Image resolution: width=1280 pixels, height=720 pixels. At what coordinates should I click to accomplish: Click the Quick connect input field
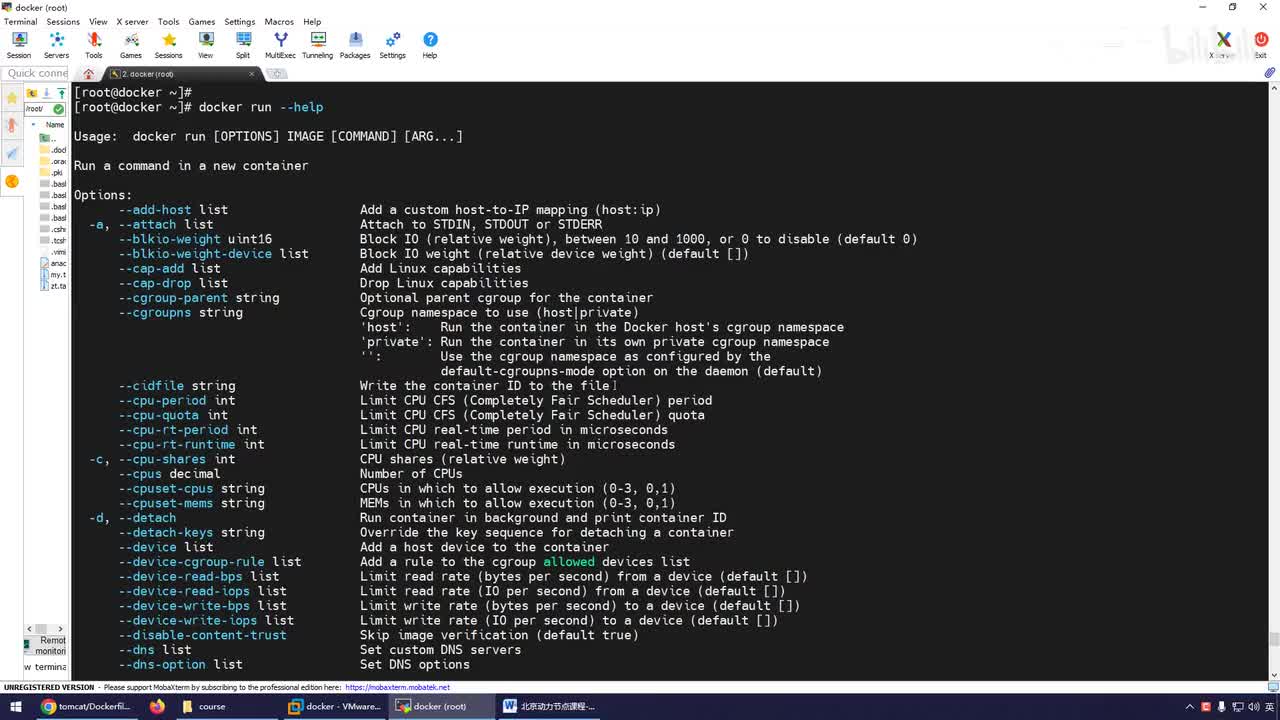pyautogui.click(x=36, y=73)
